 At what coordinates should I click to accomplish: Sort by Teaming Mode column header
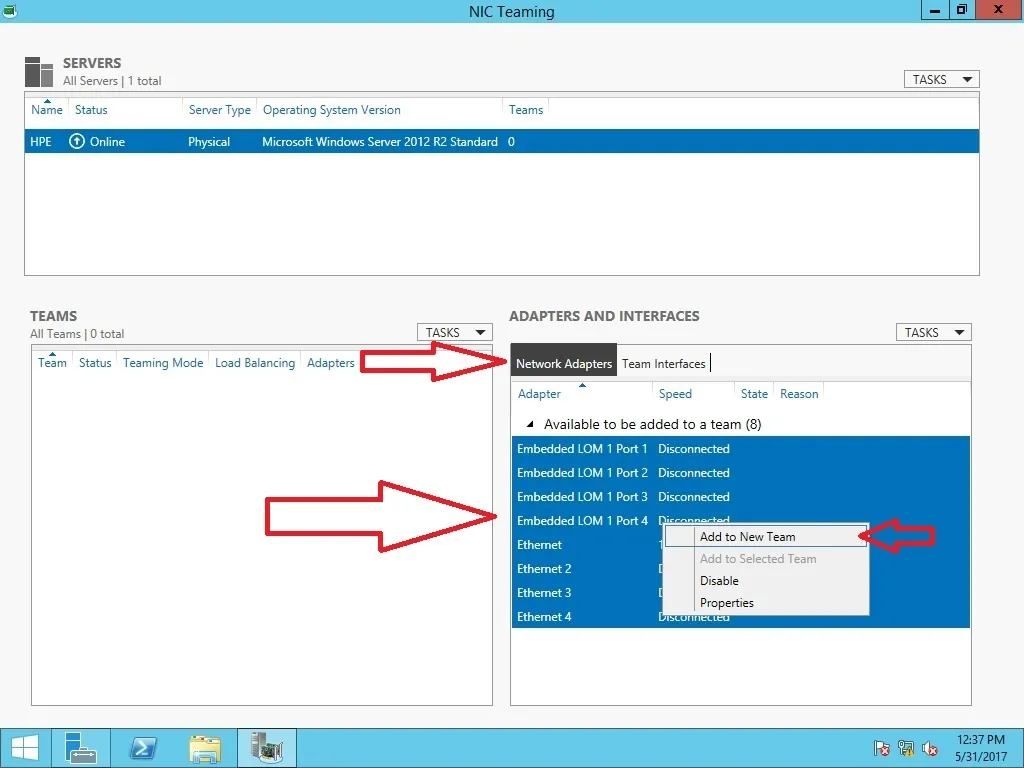[163, 362]
